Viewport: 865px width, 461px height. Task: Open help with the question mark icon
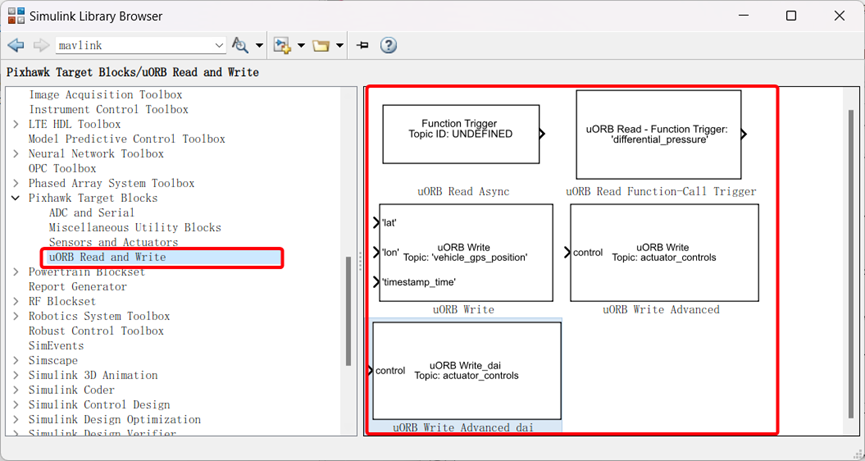pos(388,45)
